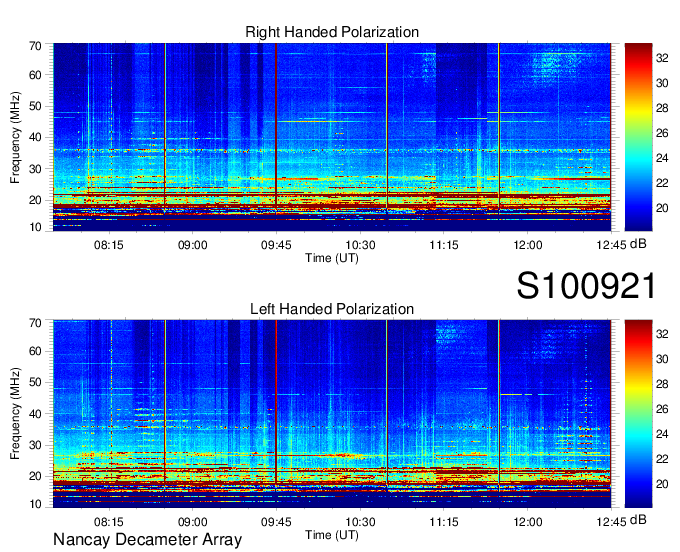Click 09:45 on top panel time axis
This screenshot has width=680, height=552.
click(276, 245)
